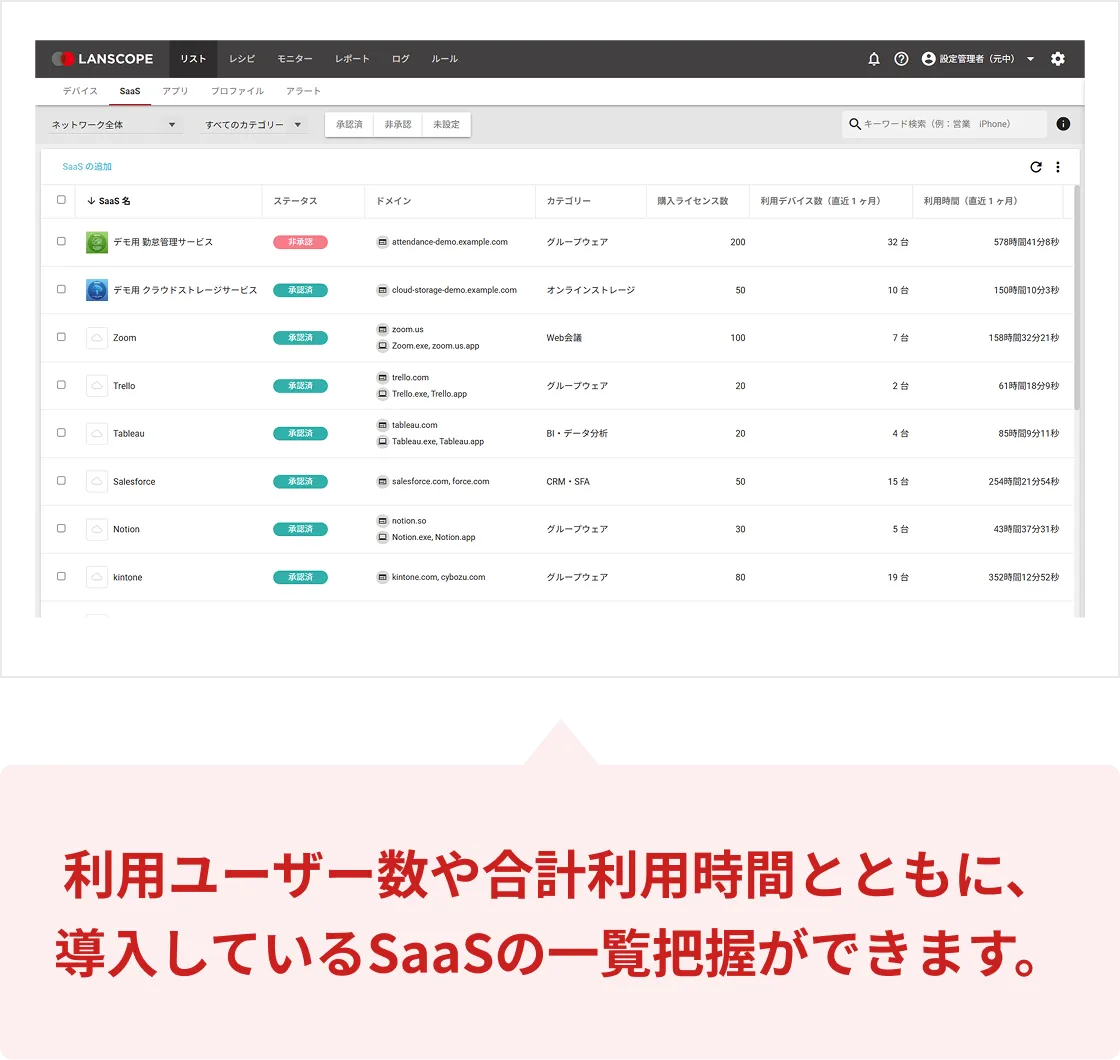
Task: Select the SaaS tab
Action: tap(130, 91)
